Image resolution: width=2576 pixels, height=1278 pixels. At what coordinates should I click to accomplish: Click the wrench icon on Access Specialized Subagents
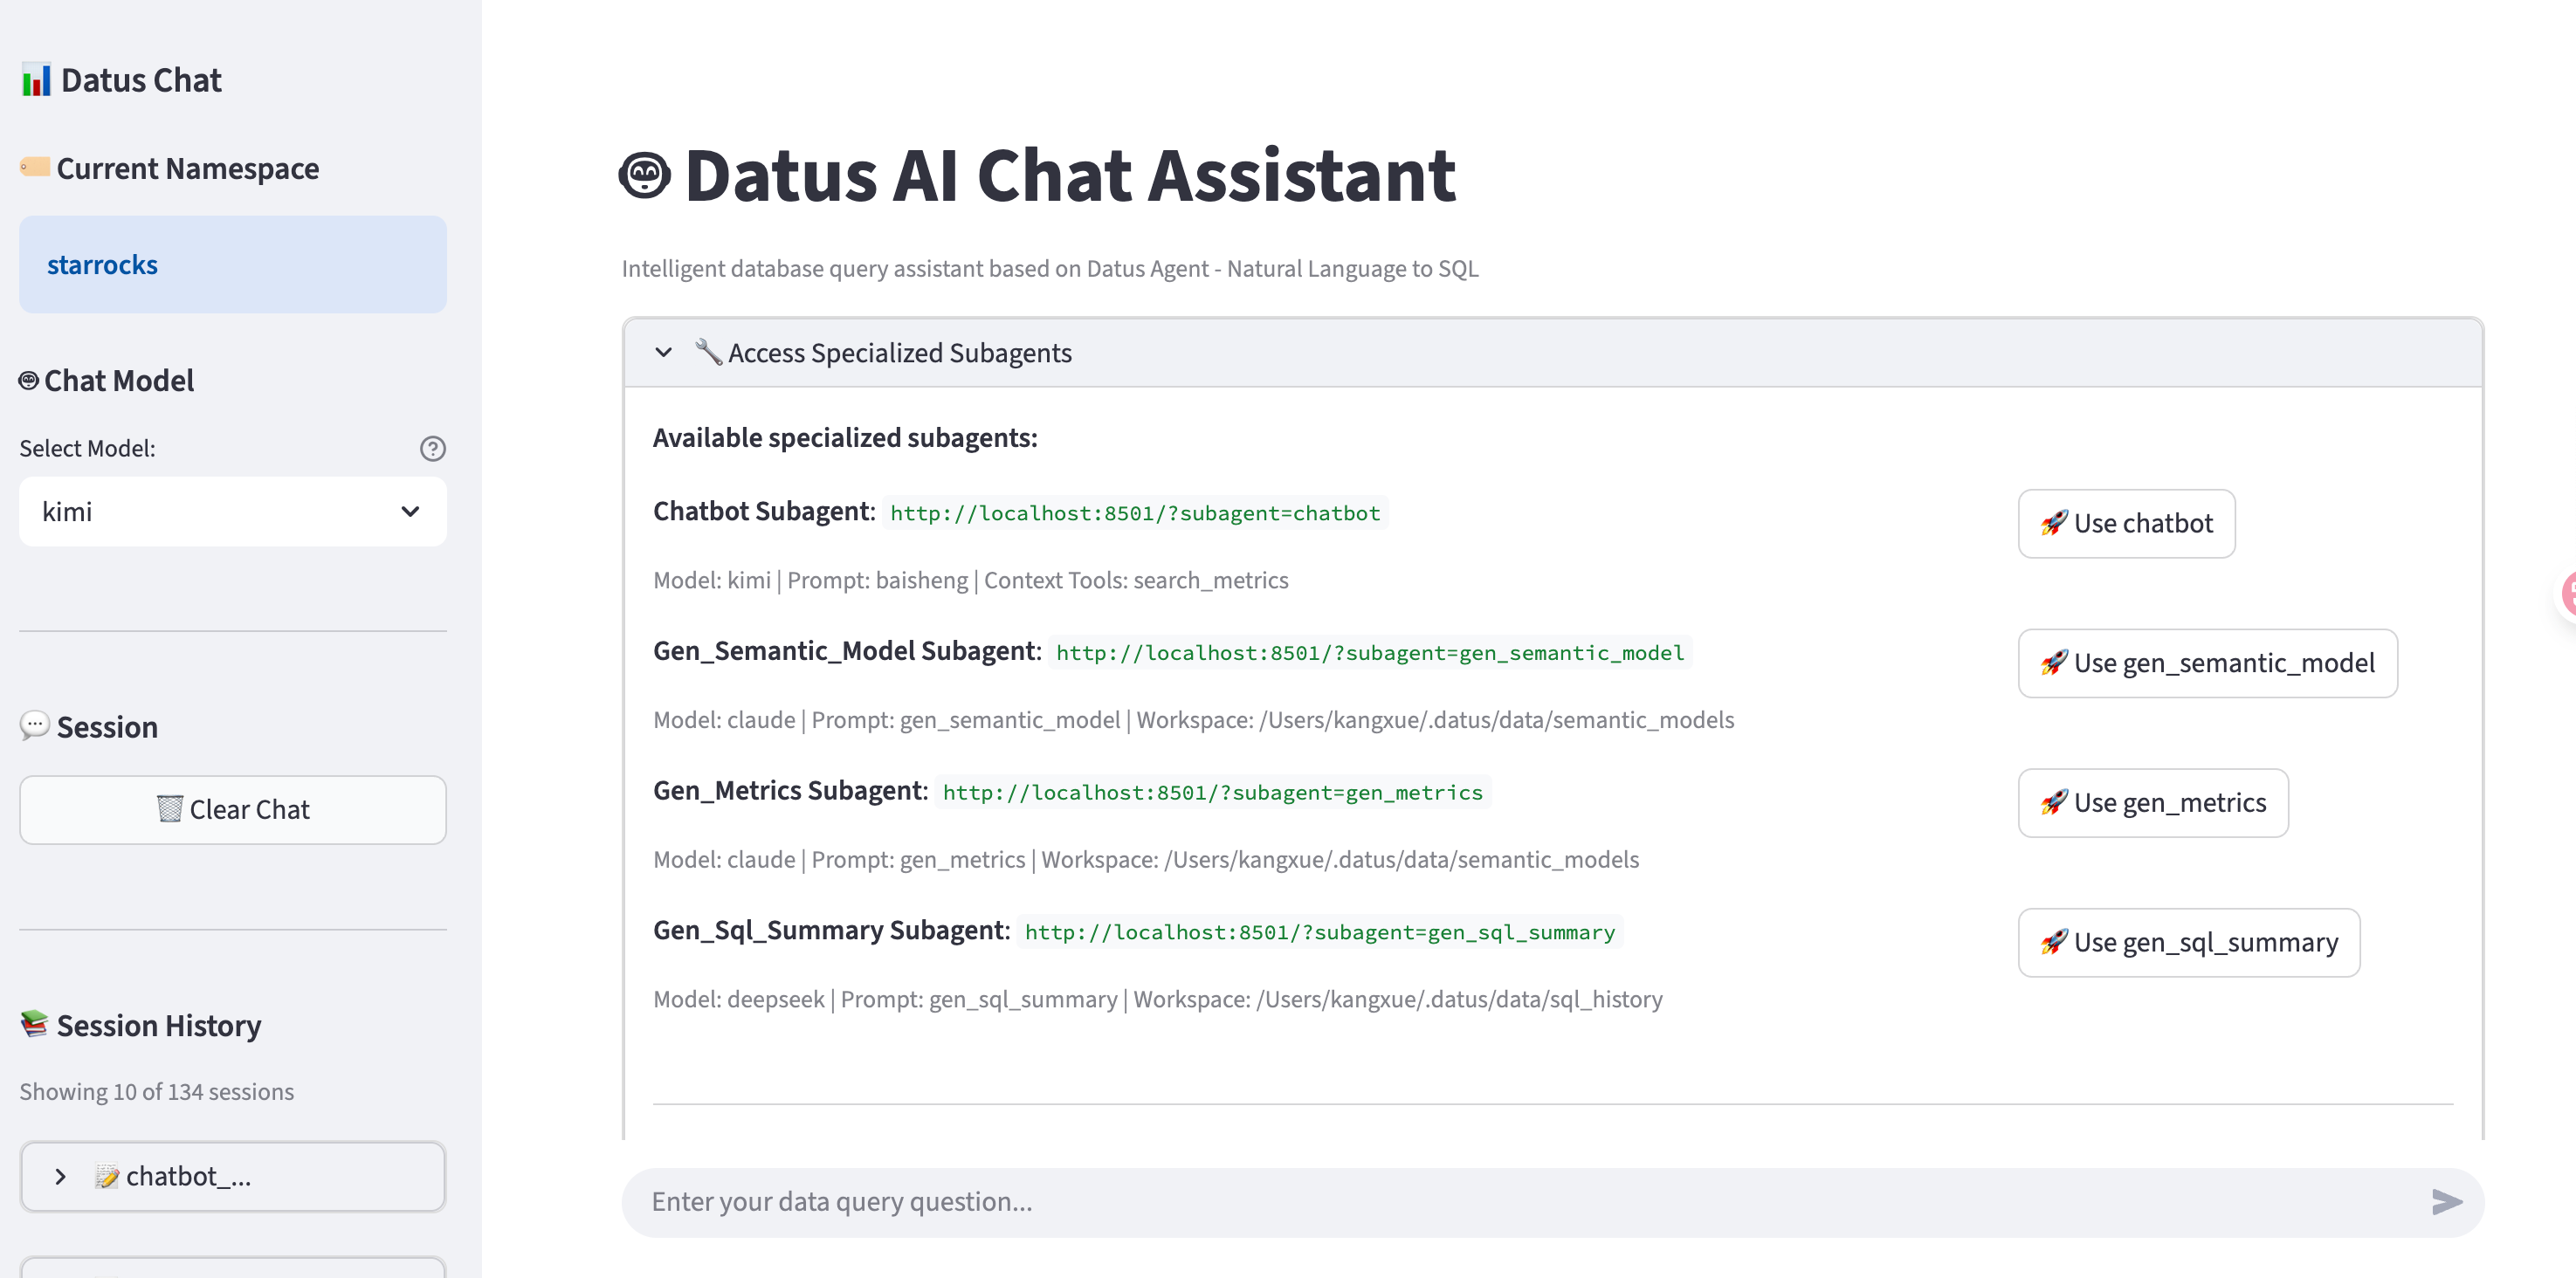coord(708,352)
